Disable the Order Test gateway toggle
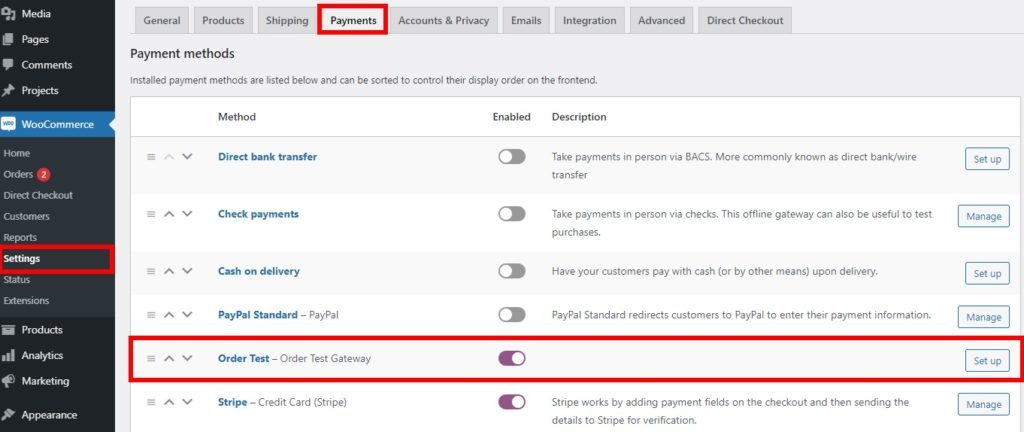 tap(512, 358)
